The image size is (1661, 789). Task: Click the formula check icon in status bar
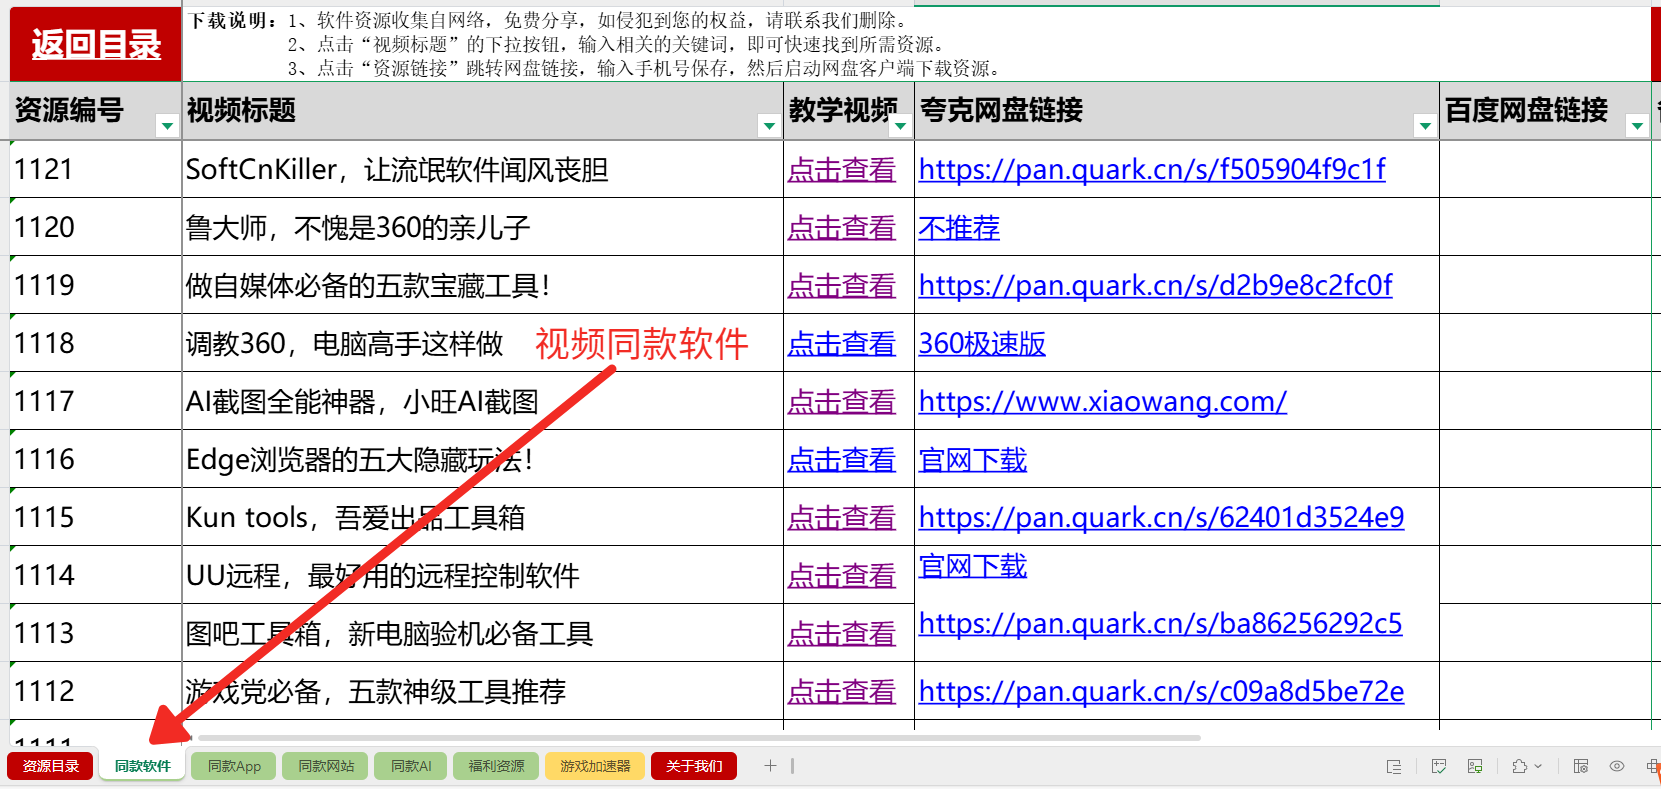coord(1439,766)
